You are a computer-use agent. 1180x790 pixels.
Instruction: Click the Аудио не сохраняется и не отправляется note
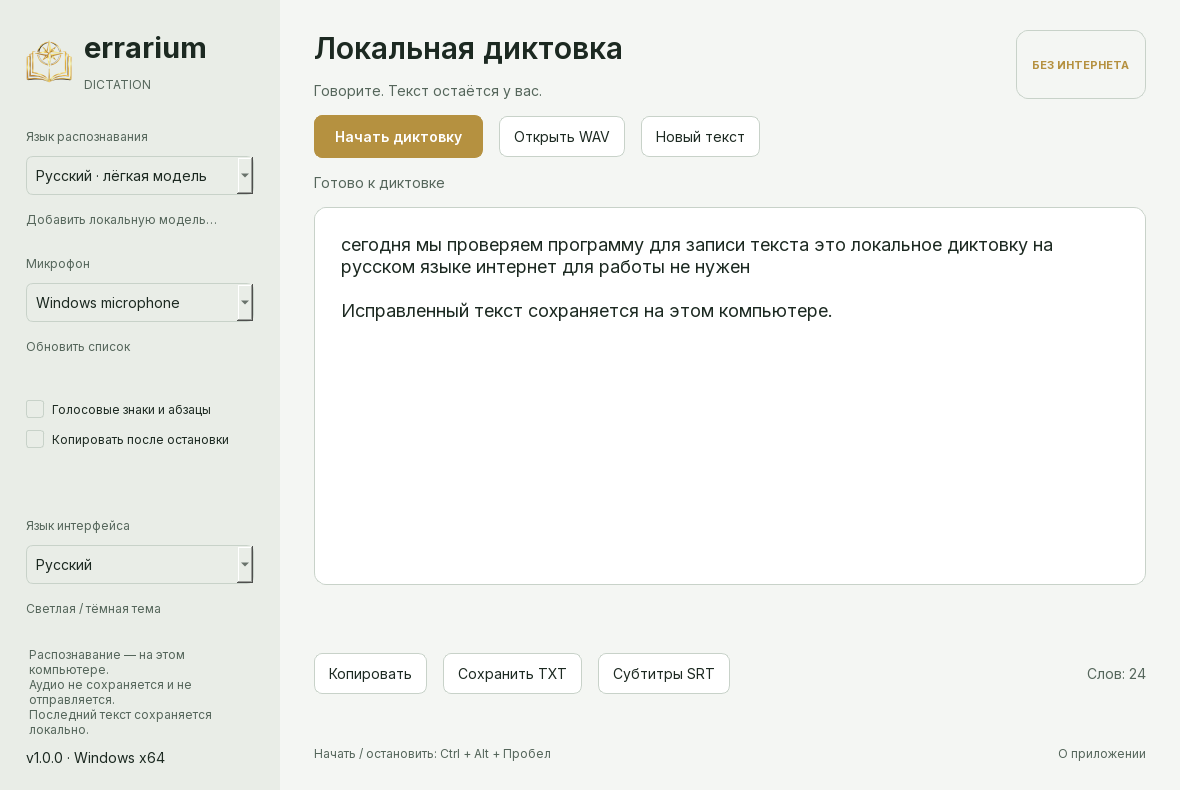[110, 692]
